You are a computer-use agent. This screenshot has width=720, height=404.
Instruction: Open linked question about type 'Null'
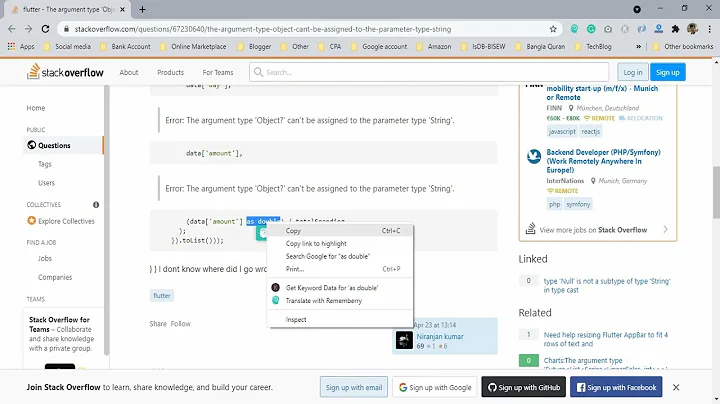(x=607, y=286)
